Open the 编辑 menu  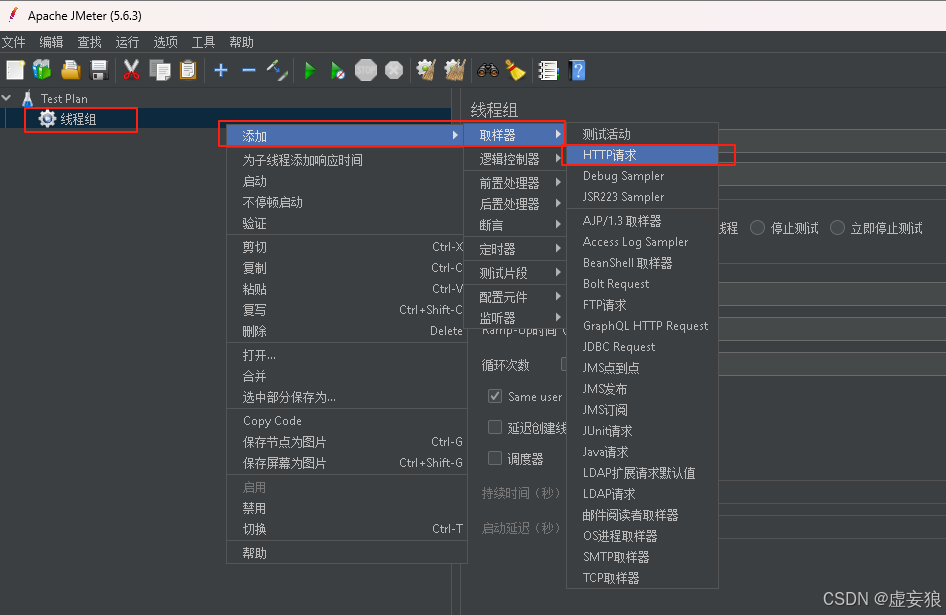click(51, 42)
